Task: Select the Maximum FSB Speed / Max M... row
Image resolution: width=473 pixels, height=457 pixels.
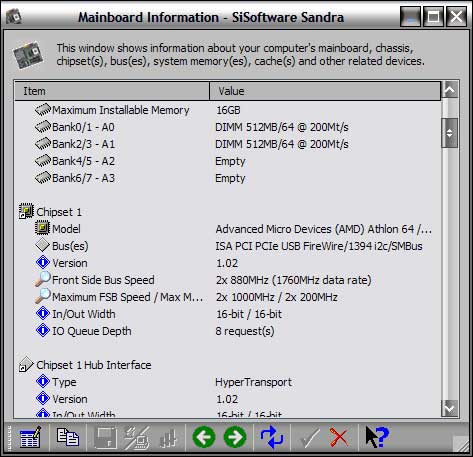Action: [x=228, y=297]
